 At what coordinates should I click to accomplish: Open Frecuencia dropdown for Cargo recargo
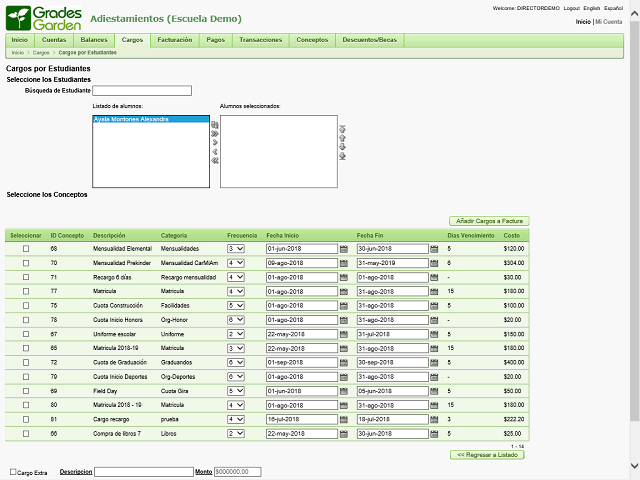click(236, 419)
